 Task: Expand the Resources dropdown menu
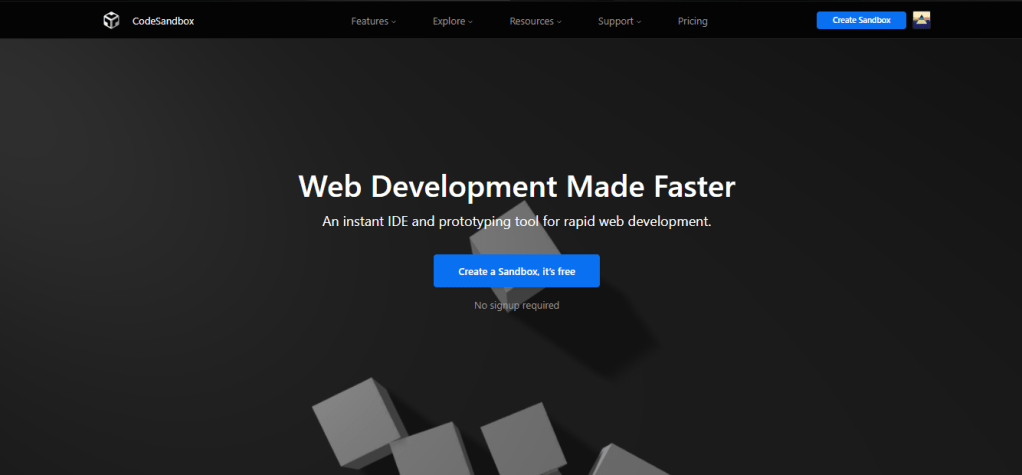(530, 21)
